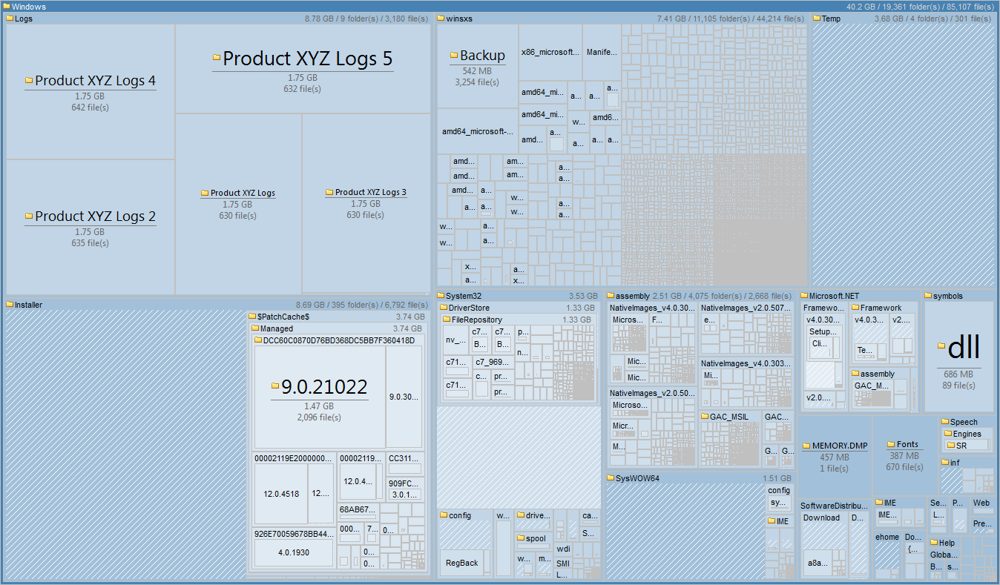Screen dimensions: 1000x585
Task: Click the "68AB67..." block in Managed
Action: click(357, 510)
